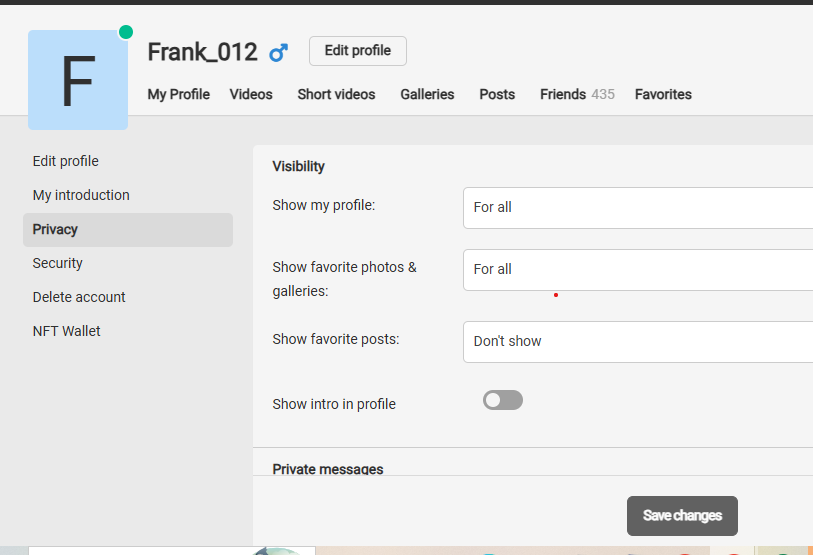Click the Save changes button

682,516
